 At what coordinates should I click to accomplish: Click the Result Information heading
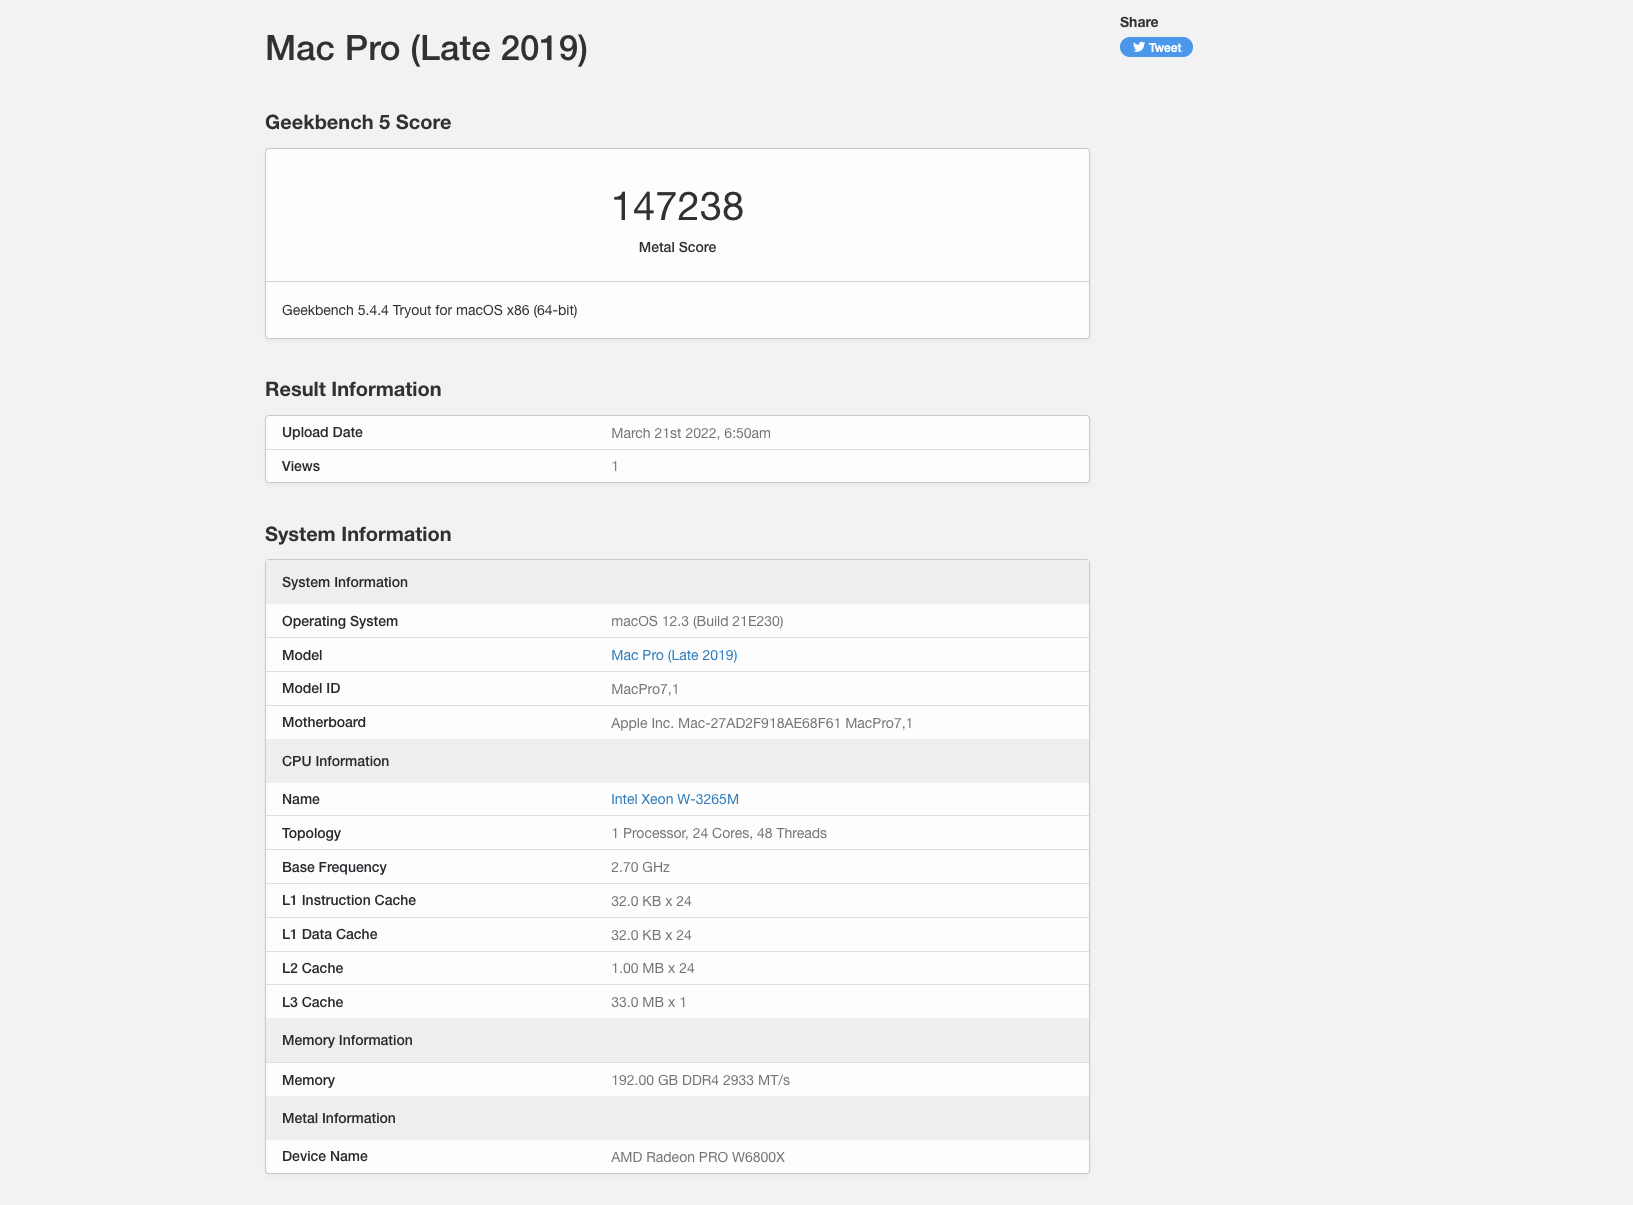coord(353,389)
